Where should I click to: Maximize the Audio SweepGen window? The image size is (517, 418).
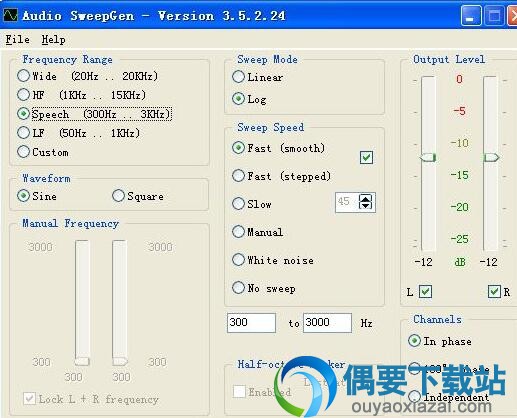[494, 16]
